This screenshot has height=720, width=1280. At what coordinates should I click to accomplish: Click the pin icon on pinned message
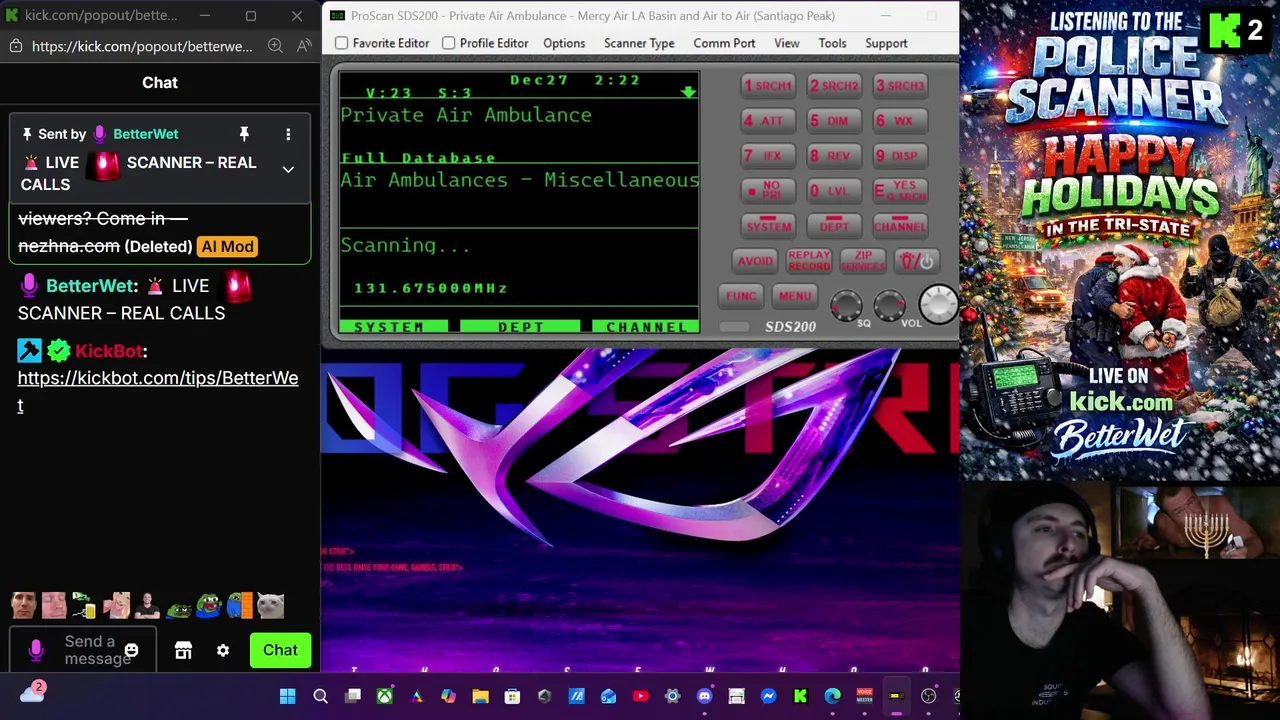[244, 134]
